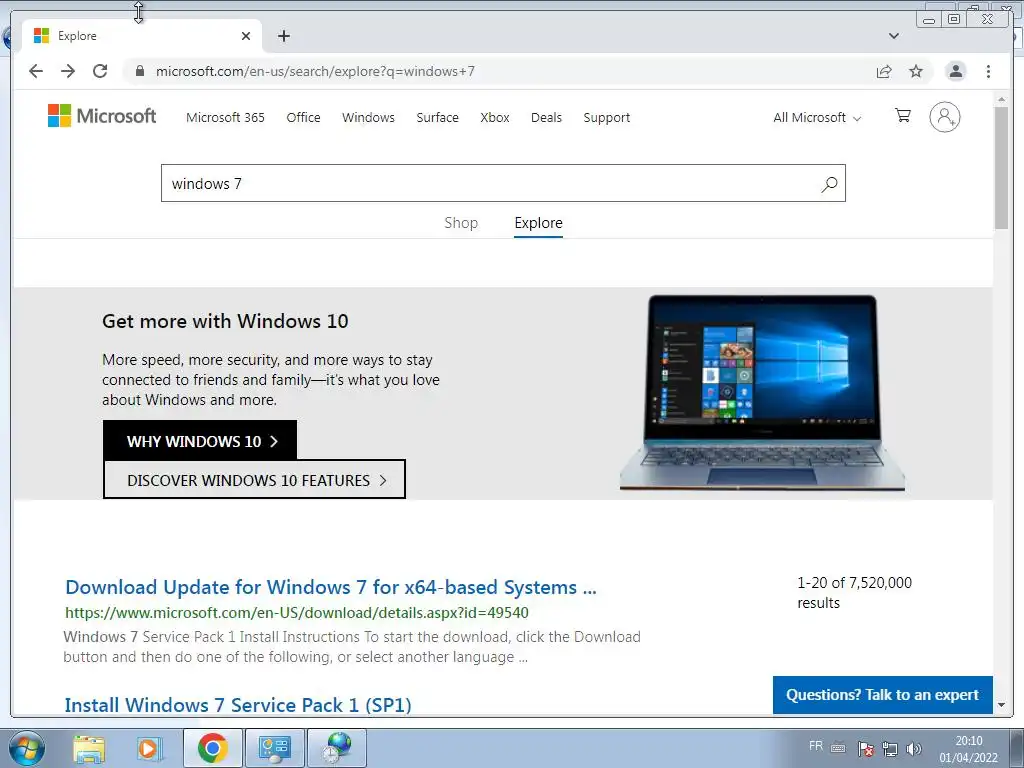The height and width of the screenshot is (768, 1024).
Task: Open the globe clock taskbar item
Action: point(336,748)
